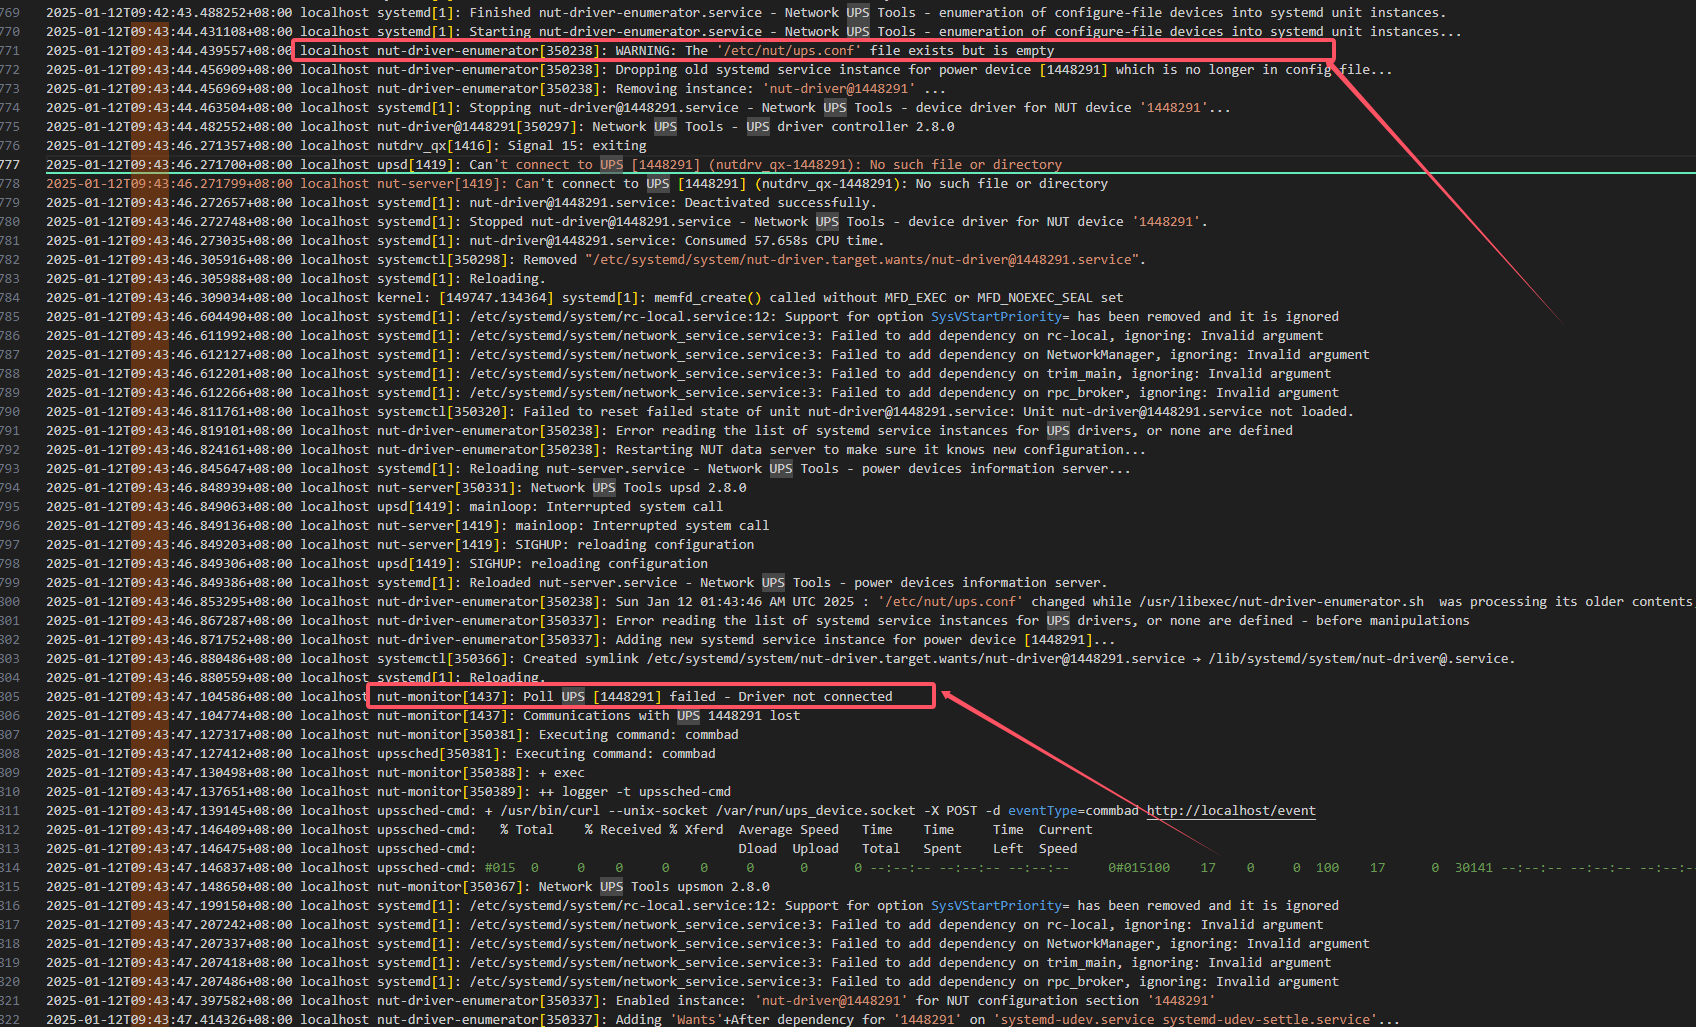
Task: Open the http://localhost/event link
Action: coord(1231,811)
